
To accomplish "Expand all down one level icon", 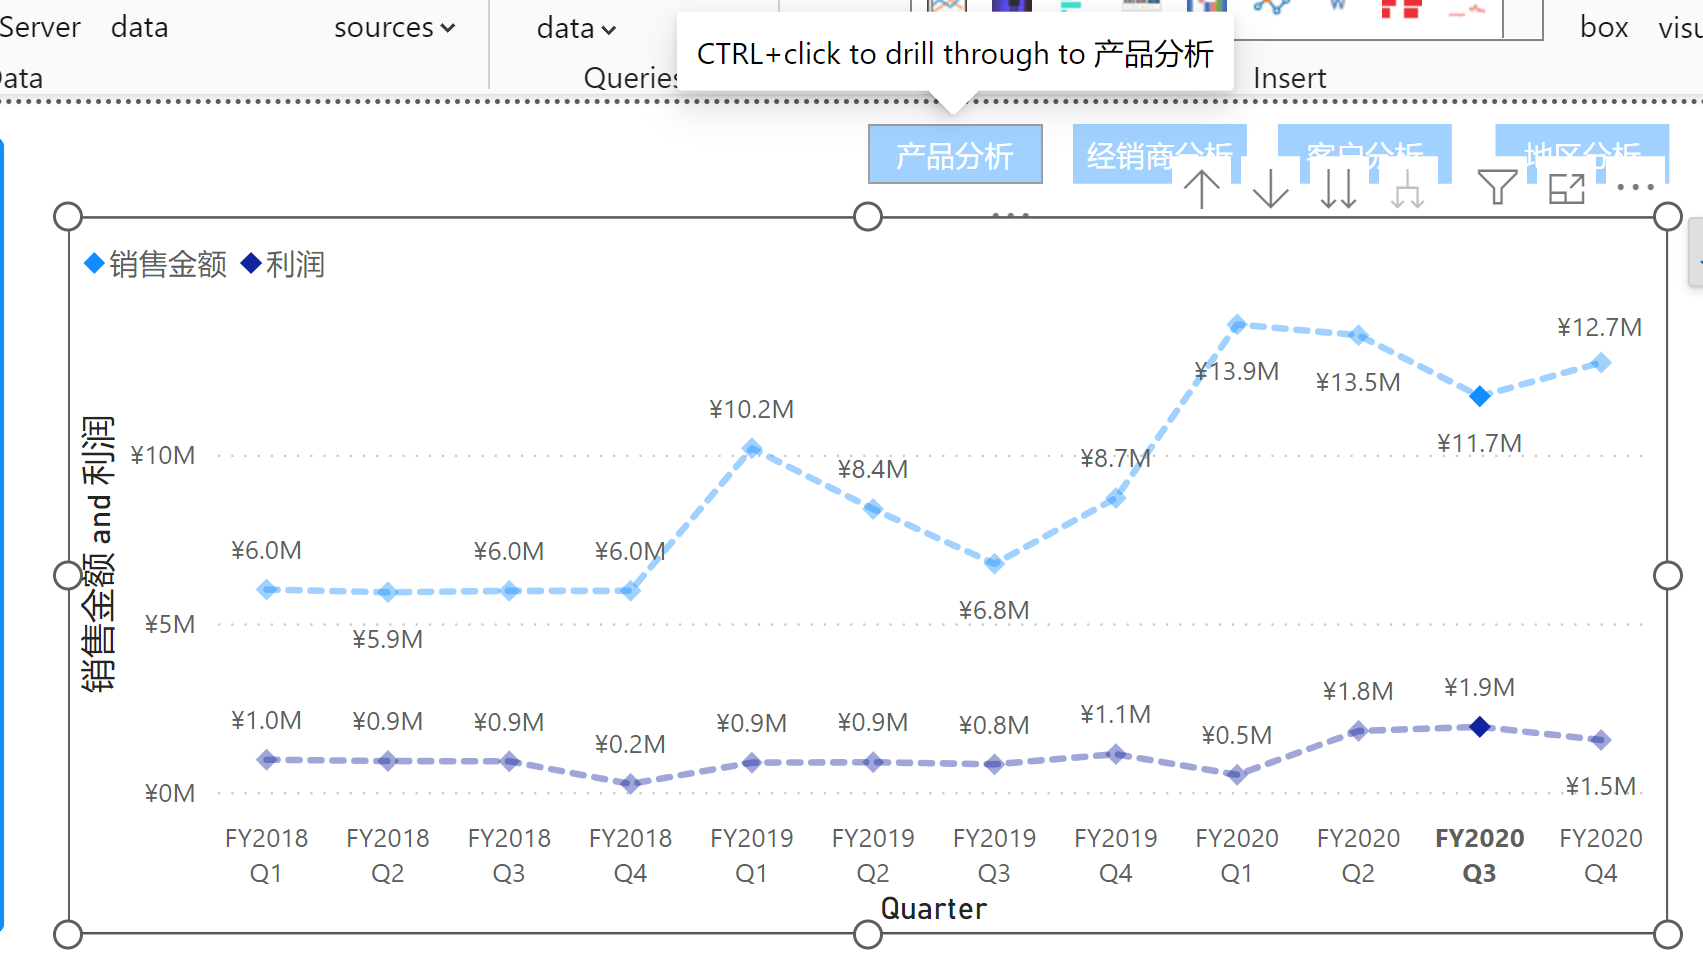I will pos(1407,188).
